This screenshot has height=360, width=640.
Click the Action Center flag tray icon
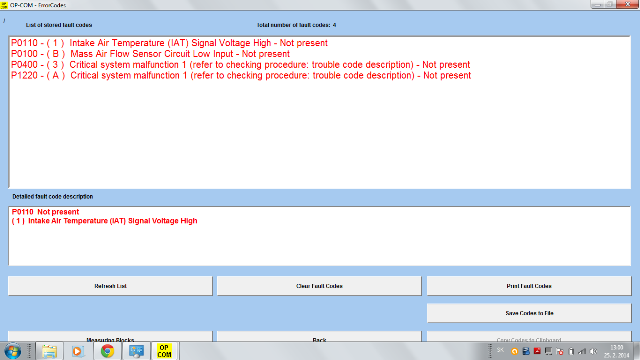560,351
